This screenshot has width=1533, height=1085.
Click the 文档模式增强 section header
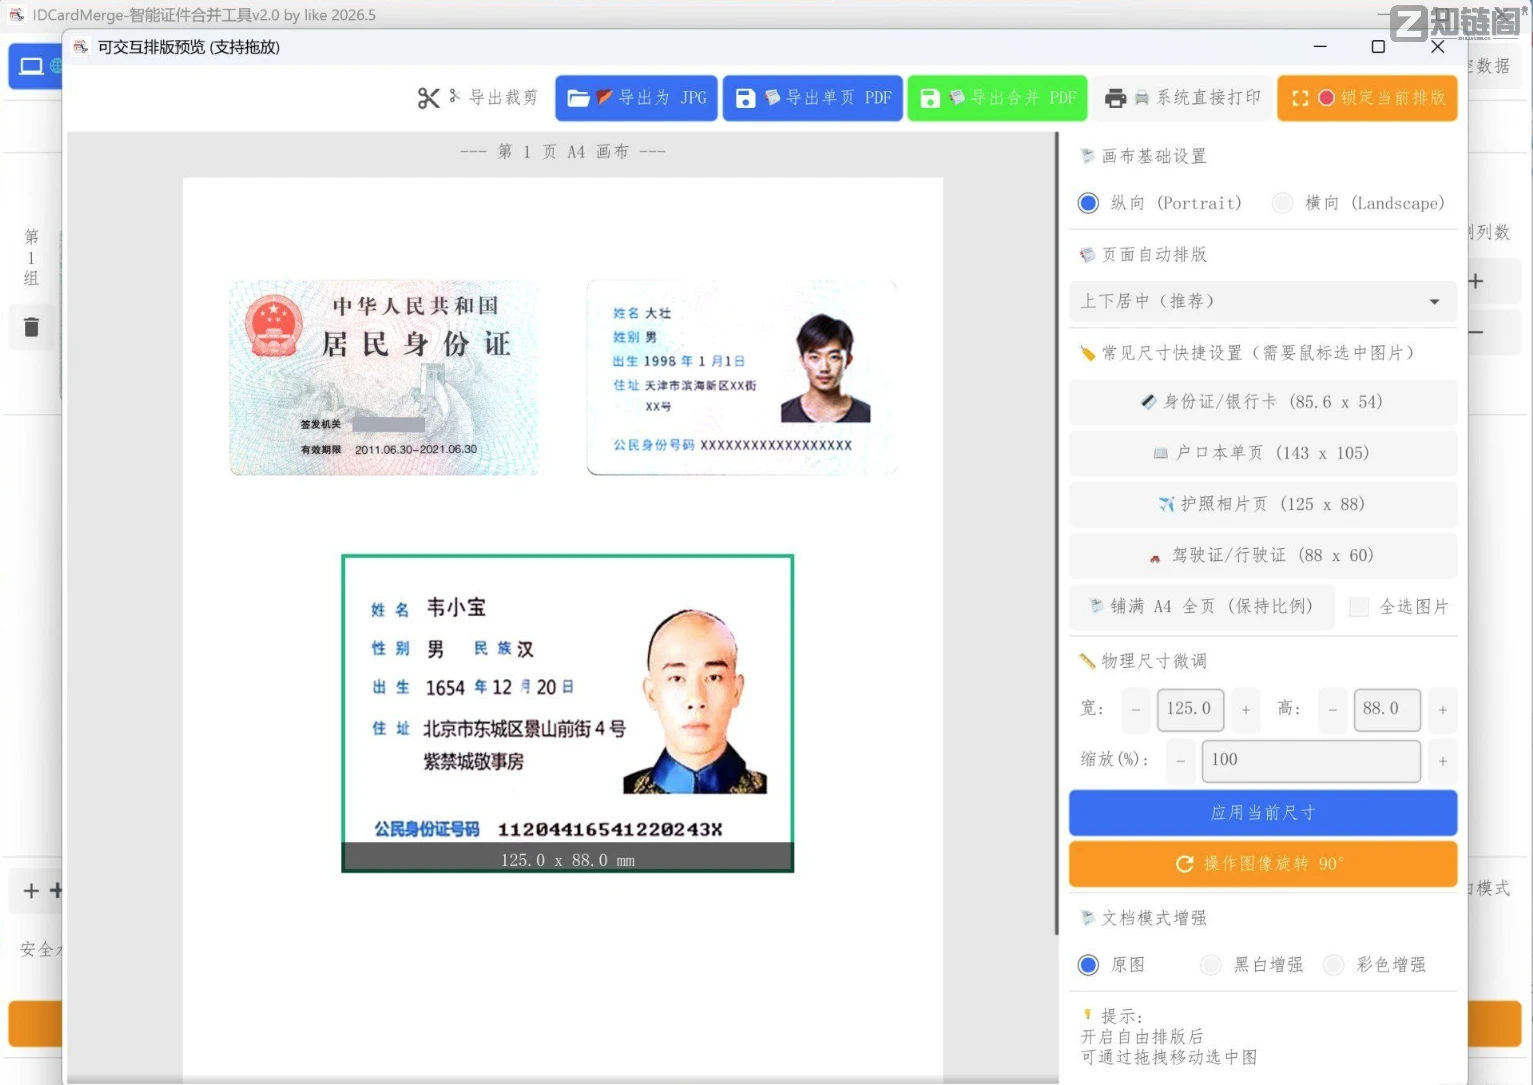[x=1154, y=918]
